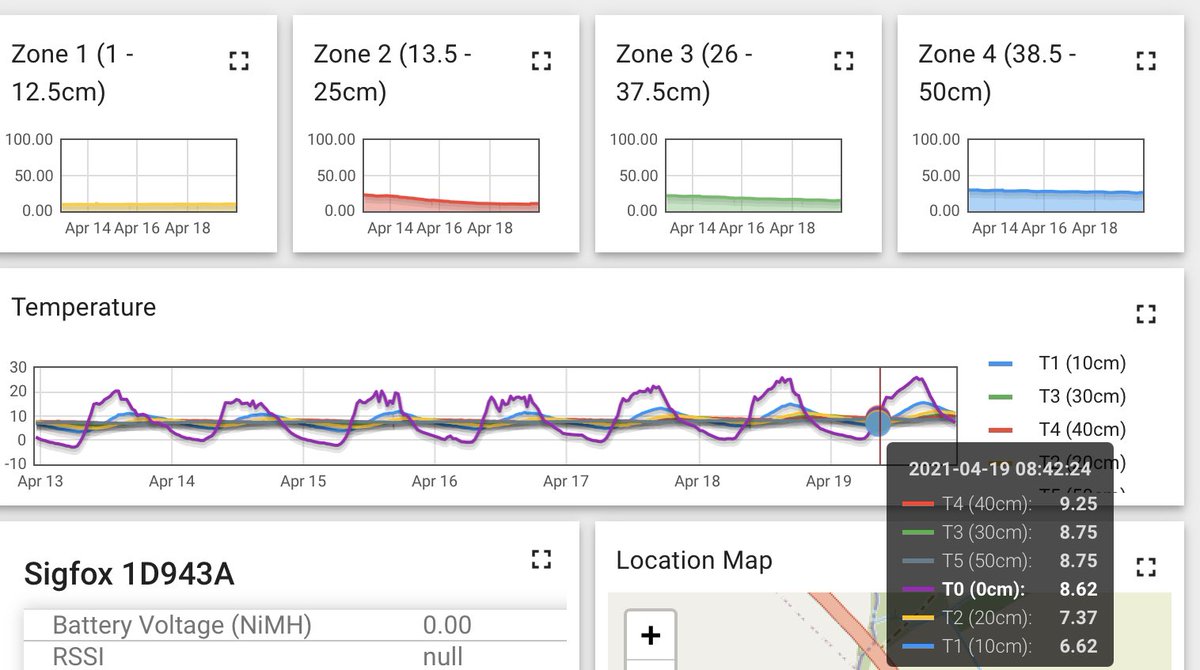Expand Zone 2 chart to fullscreen
Viewport: 1200px width, 670px height.
coord(541,61)
